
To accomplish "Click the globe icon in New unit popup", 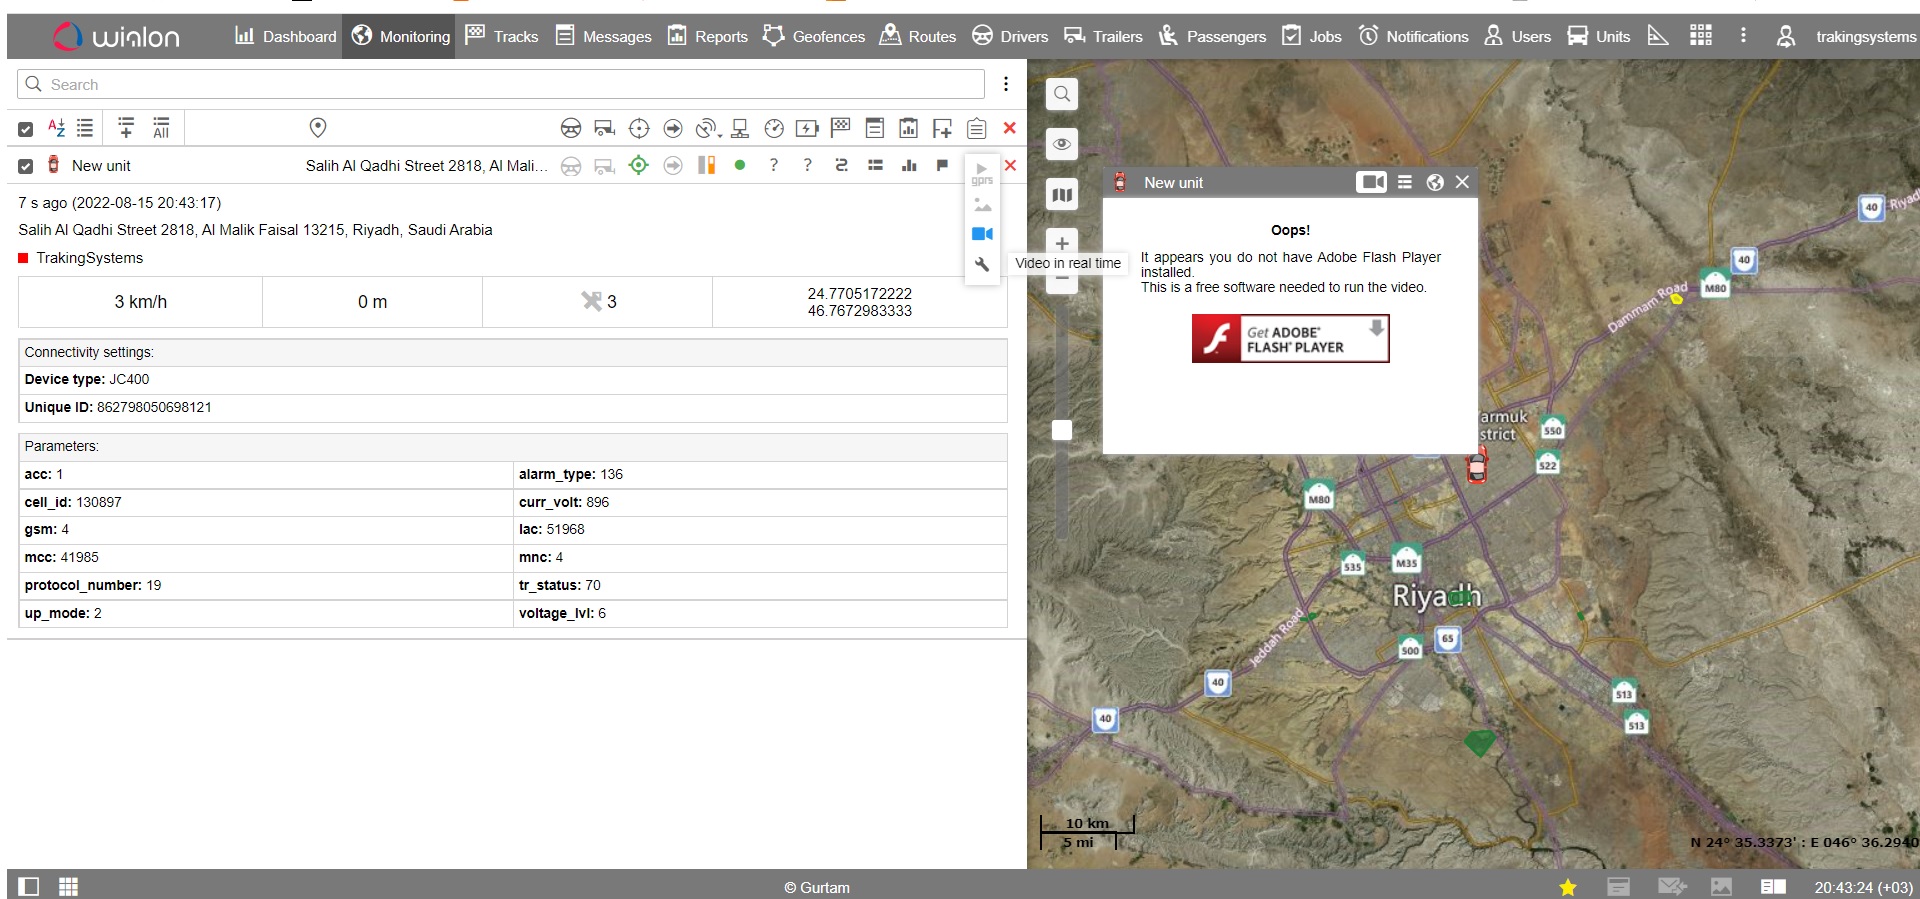I will point(1435,182).
